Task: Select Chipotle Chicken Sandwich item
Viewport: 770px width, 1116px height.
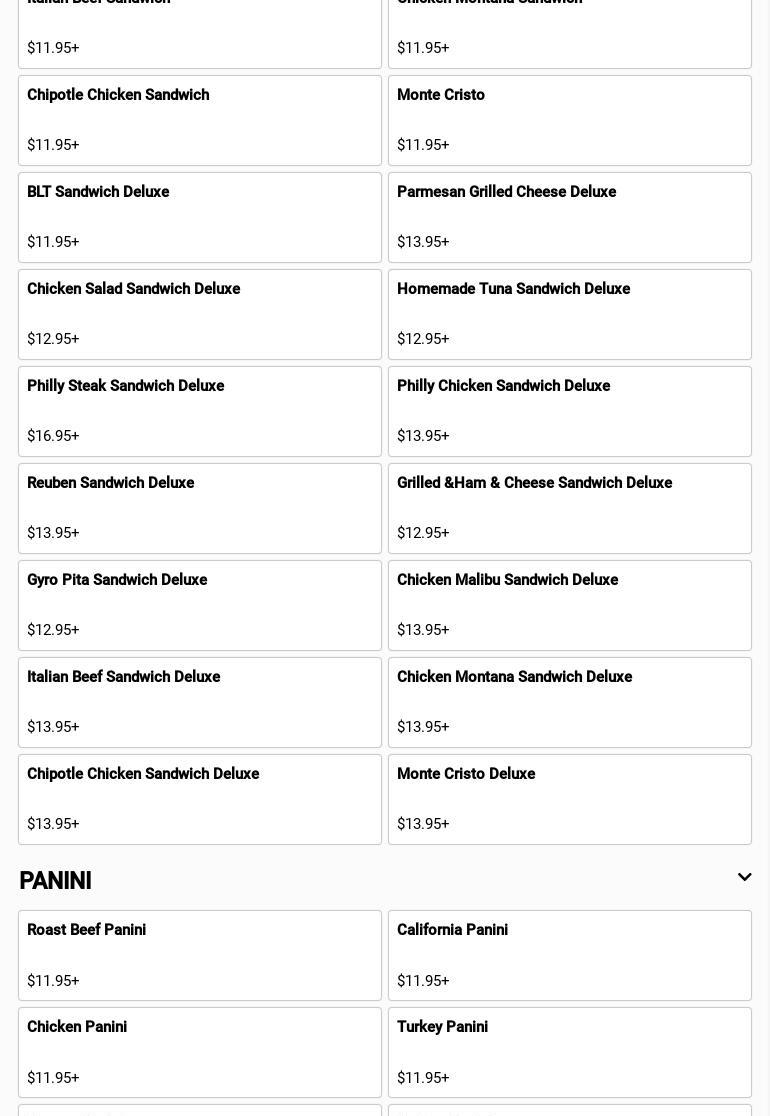Action: point(200,120)
